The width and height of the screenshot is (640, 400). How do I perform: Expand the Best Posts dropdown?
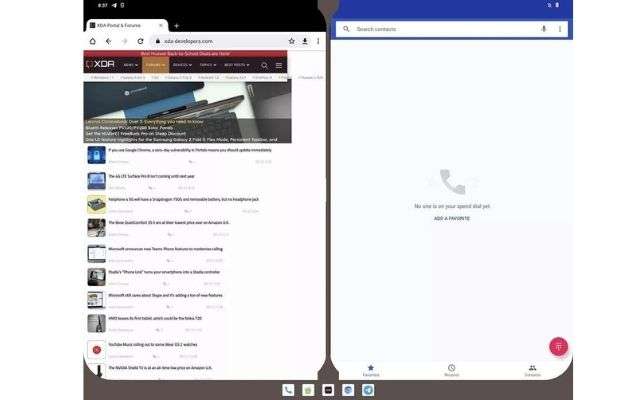[237, 65]
